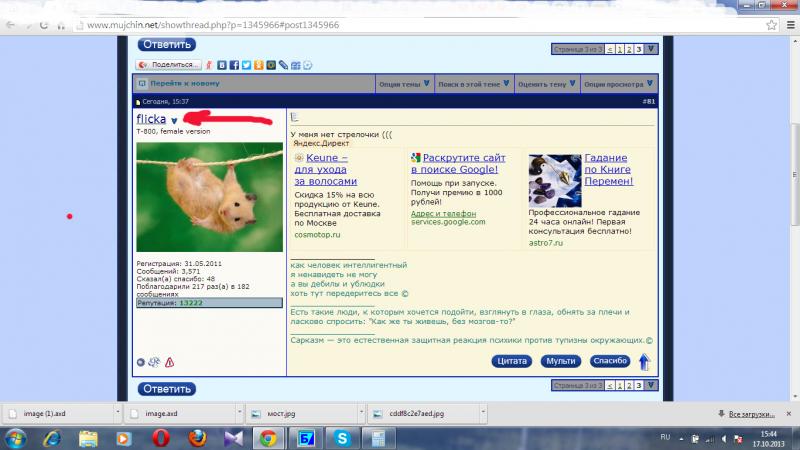800x450 pixels.
Task: Click the hamster avatar image
Action: [208, 197]
